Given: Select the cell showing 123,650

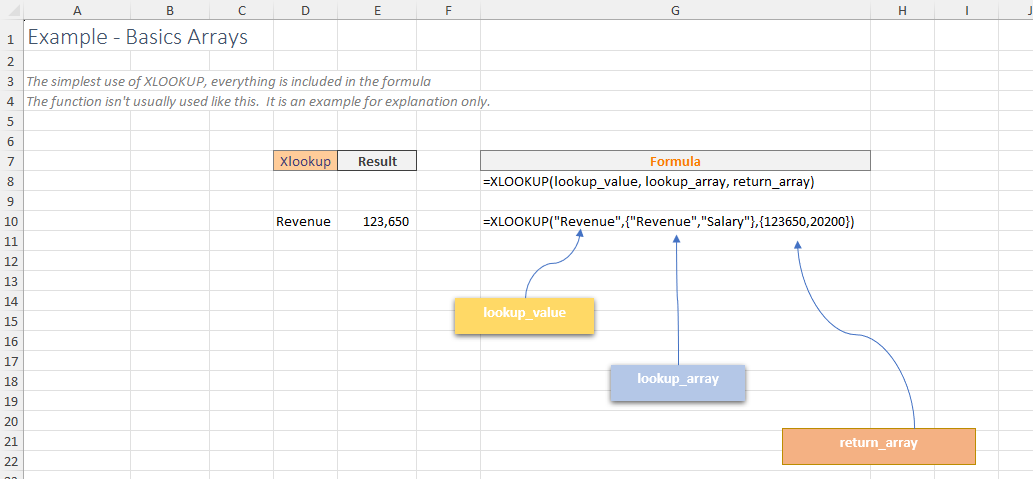Looking at the screenshot, I should 377,222.
